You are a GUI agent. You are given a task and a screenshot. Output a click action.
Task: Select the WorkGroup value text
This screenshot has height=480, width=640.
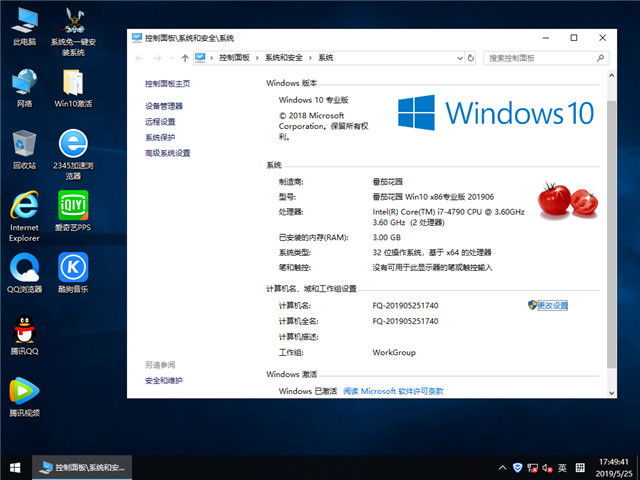pyautogui.click(x=394, y=352)
